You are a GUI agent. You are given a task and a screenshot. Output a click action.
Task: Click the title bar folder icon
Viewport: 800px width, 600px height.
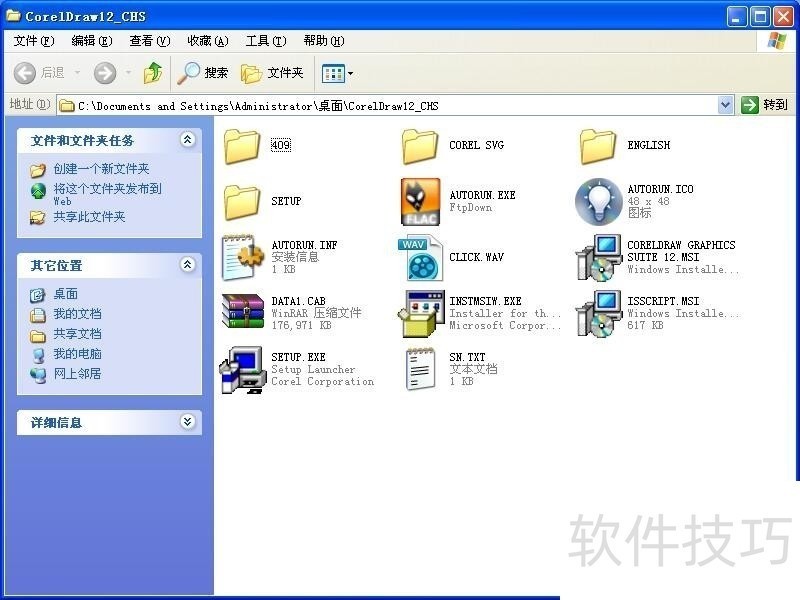coord(14,15)
